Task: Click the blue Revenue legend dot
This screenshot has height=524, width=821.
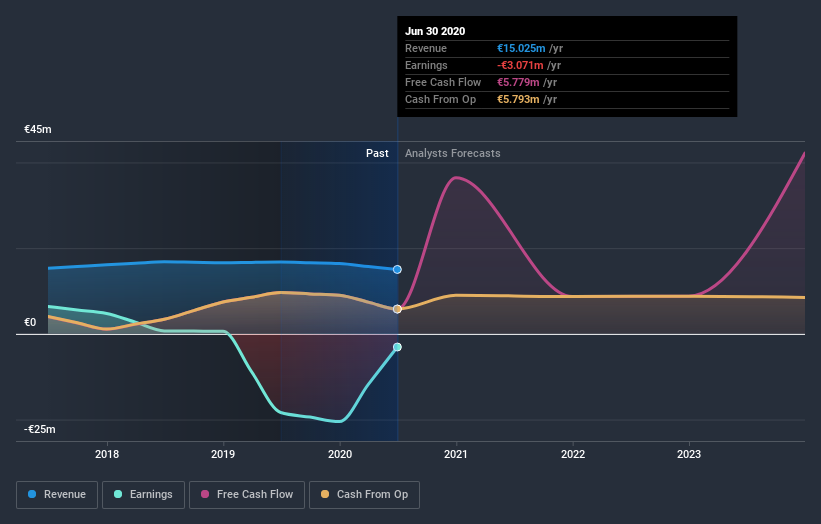Action: click(32, 494)
